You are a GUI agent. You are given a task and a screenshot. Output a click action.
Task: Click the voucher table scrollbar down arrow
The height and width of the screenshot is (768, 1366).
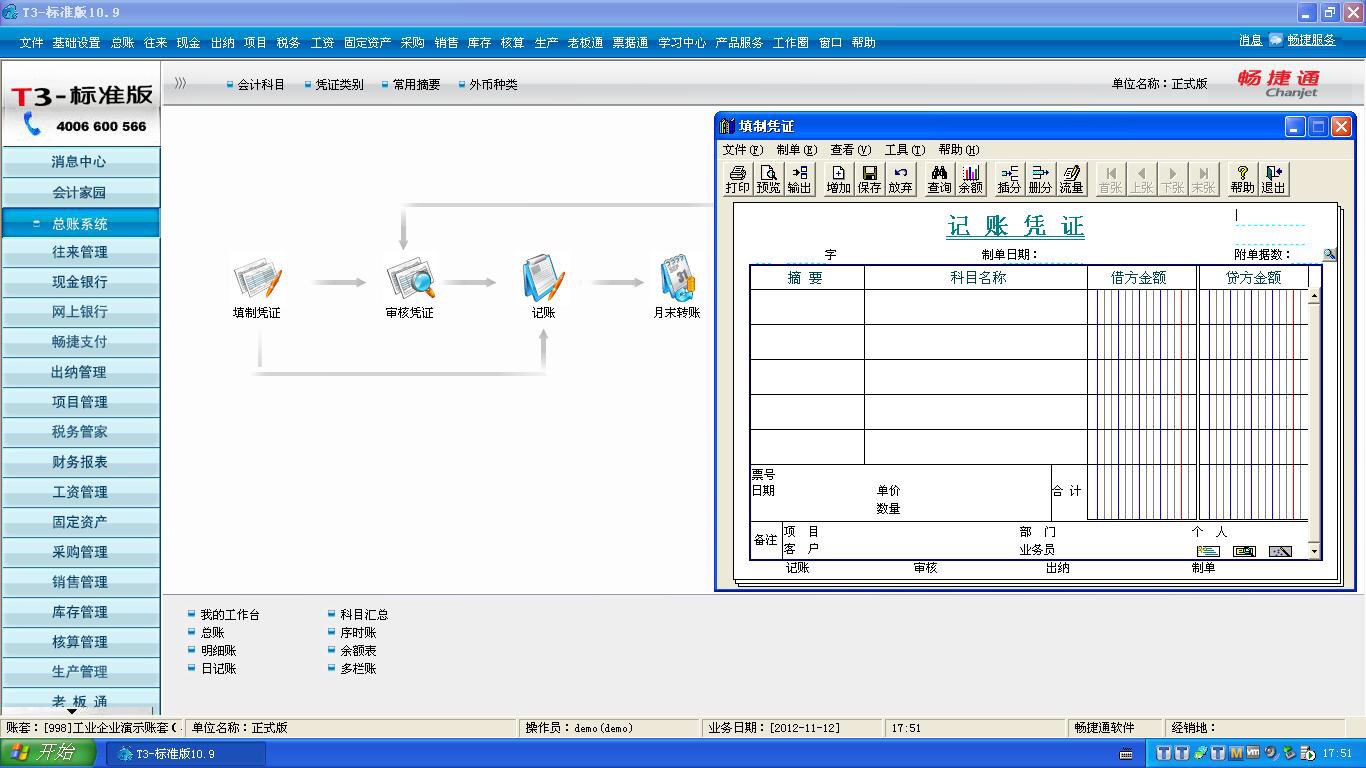1314,552
